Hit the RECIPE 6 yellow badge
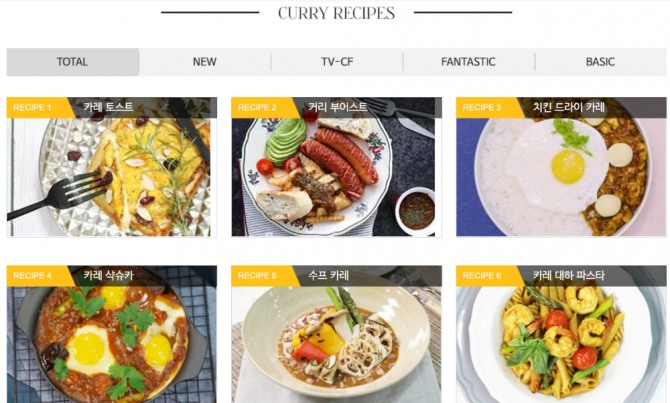This screenshot has width=670, height=403. pos(486,276)
